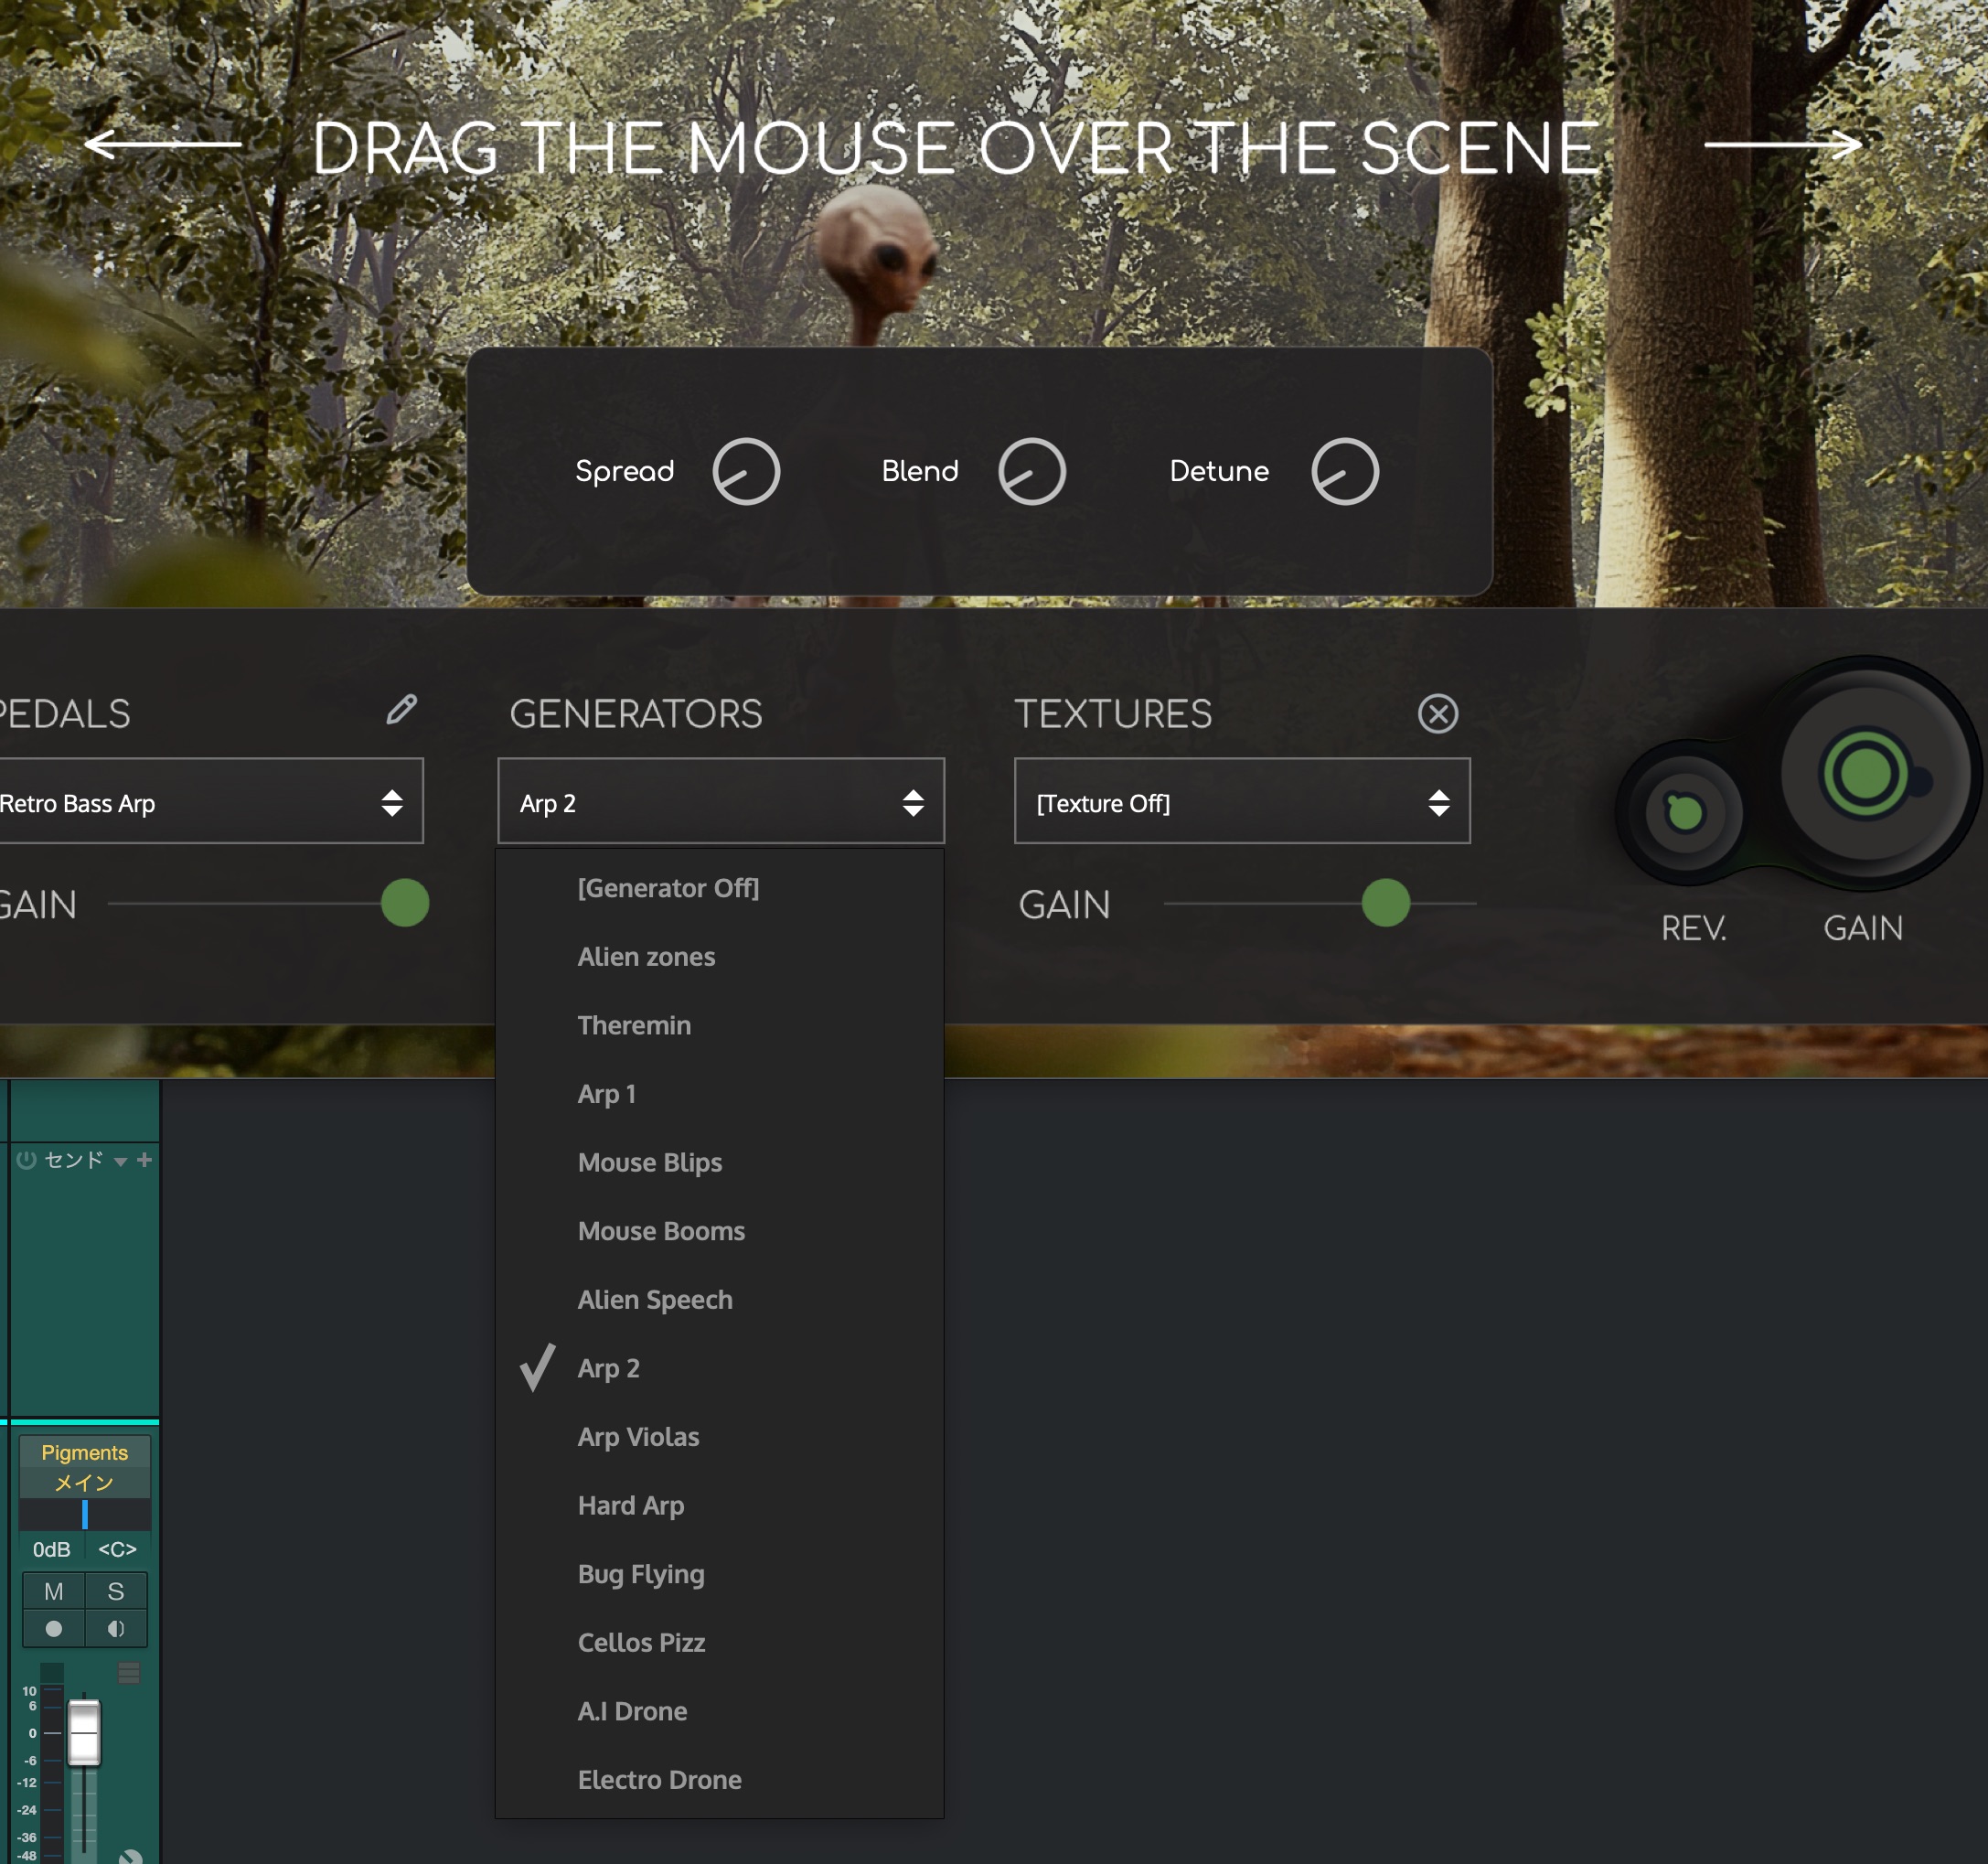Solo the Pigments channel
Screen dimensions: 1988x1864
116,1591
